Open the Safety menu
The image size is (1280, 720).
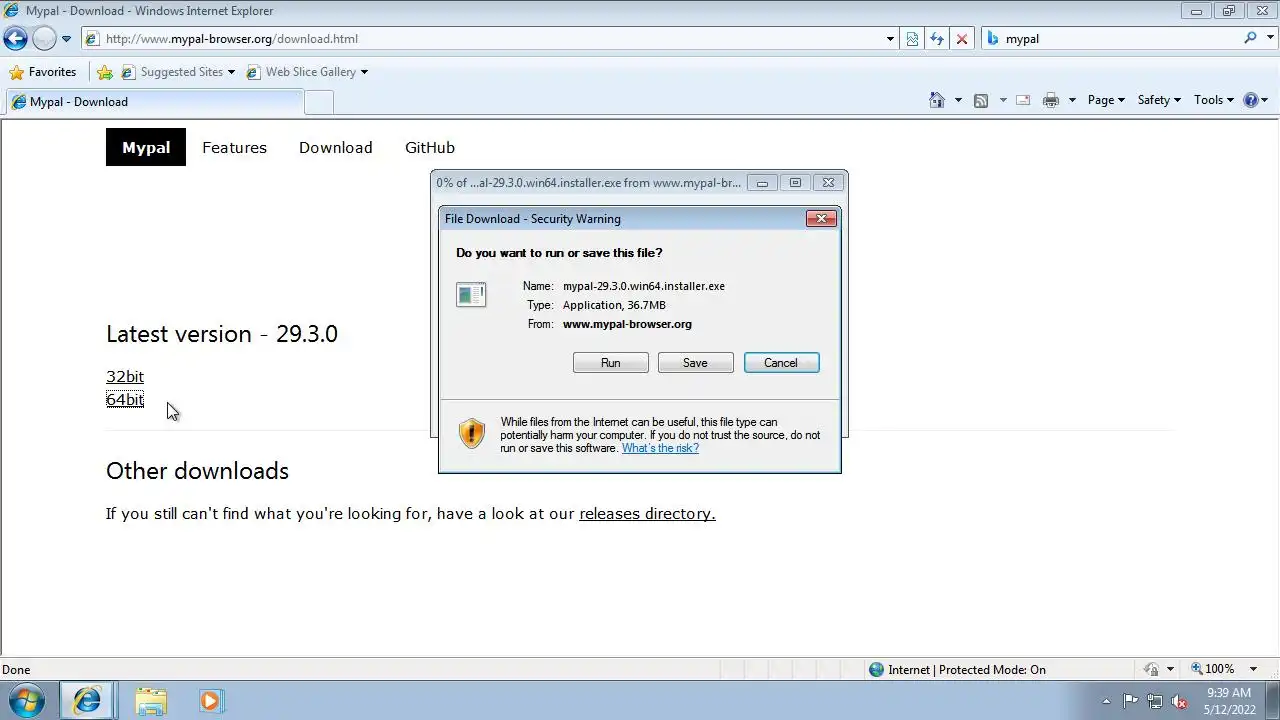[x=1159, y=100]
